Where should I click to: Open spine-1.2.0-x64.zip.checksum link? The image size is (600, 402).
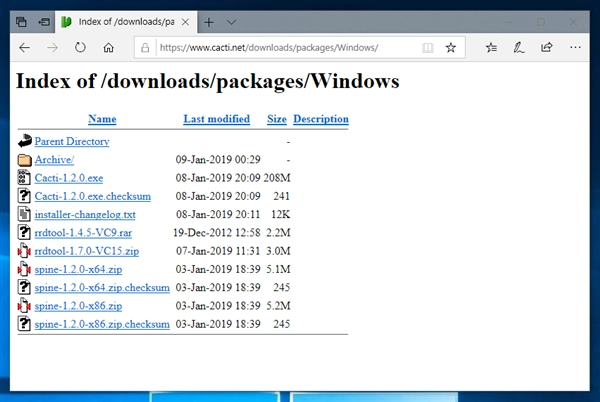pyautogui.click(x=102, y=288)
